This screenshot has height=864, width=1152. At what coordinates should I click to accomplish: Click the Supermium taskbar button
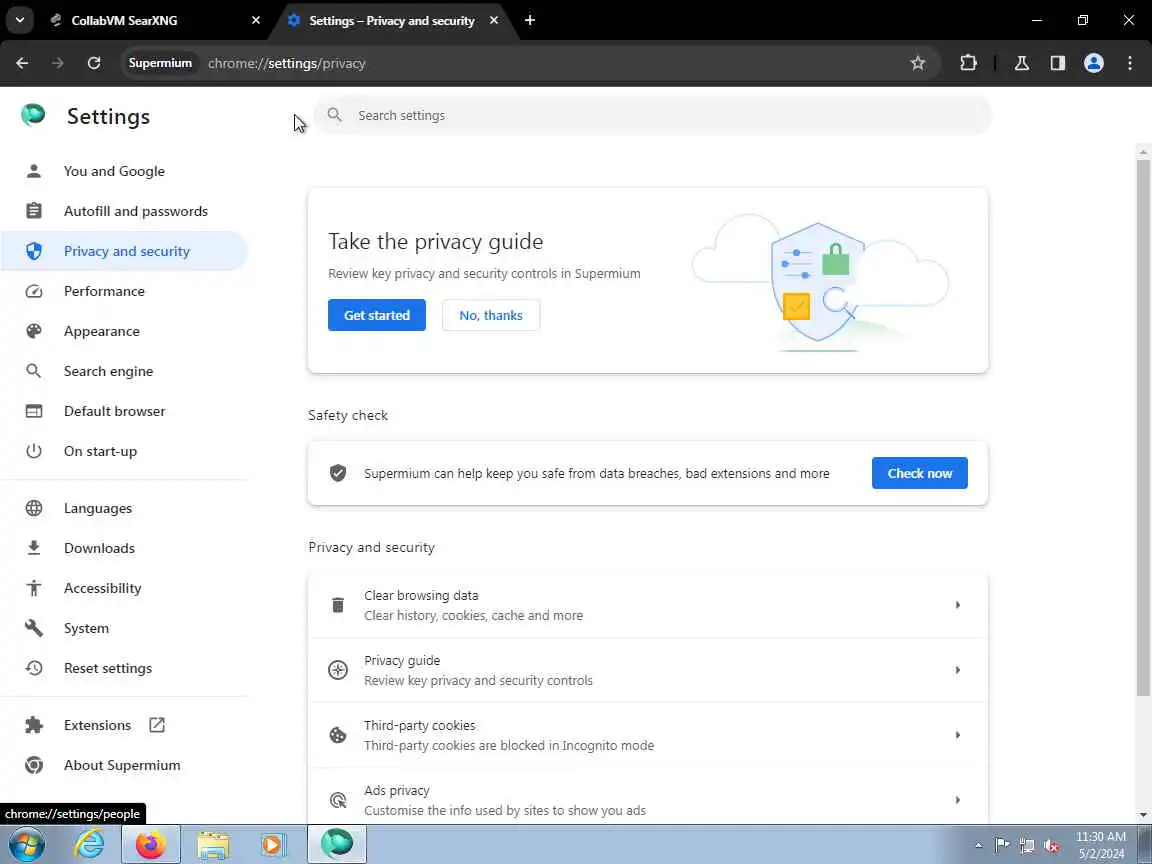click(x=336, y=844)
